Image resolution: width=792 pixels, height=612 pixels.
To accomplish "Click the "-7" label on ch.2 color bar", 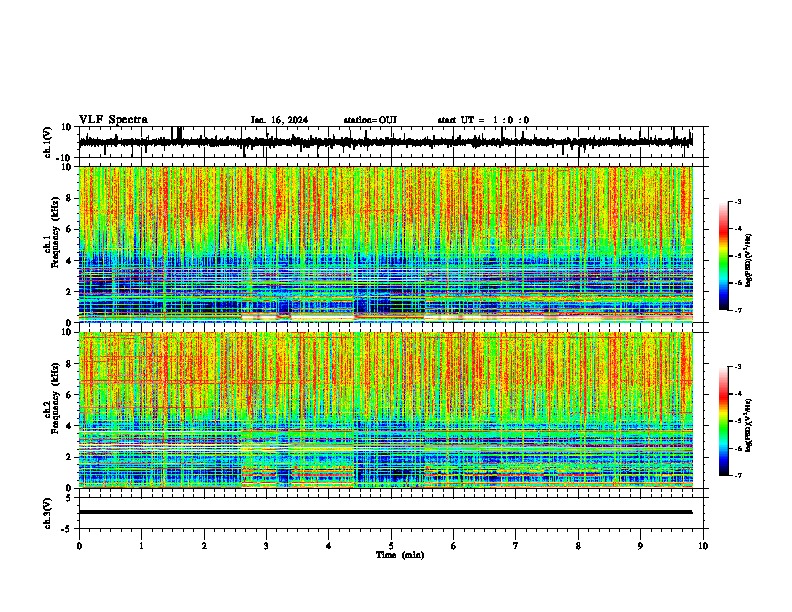I will 738,475.
